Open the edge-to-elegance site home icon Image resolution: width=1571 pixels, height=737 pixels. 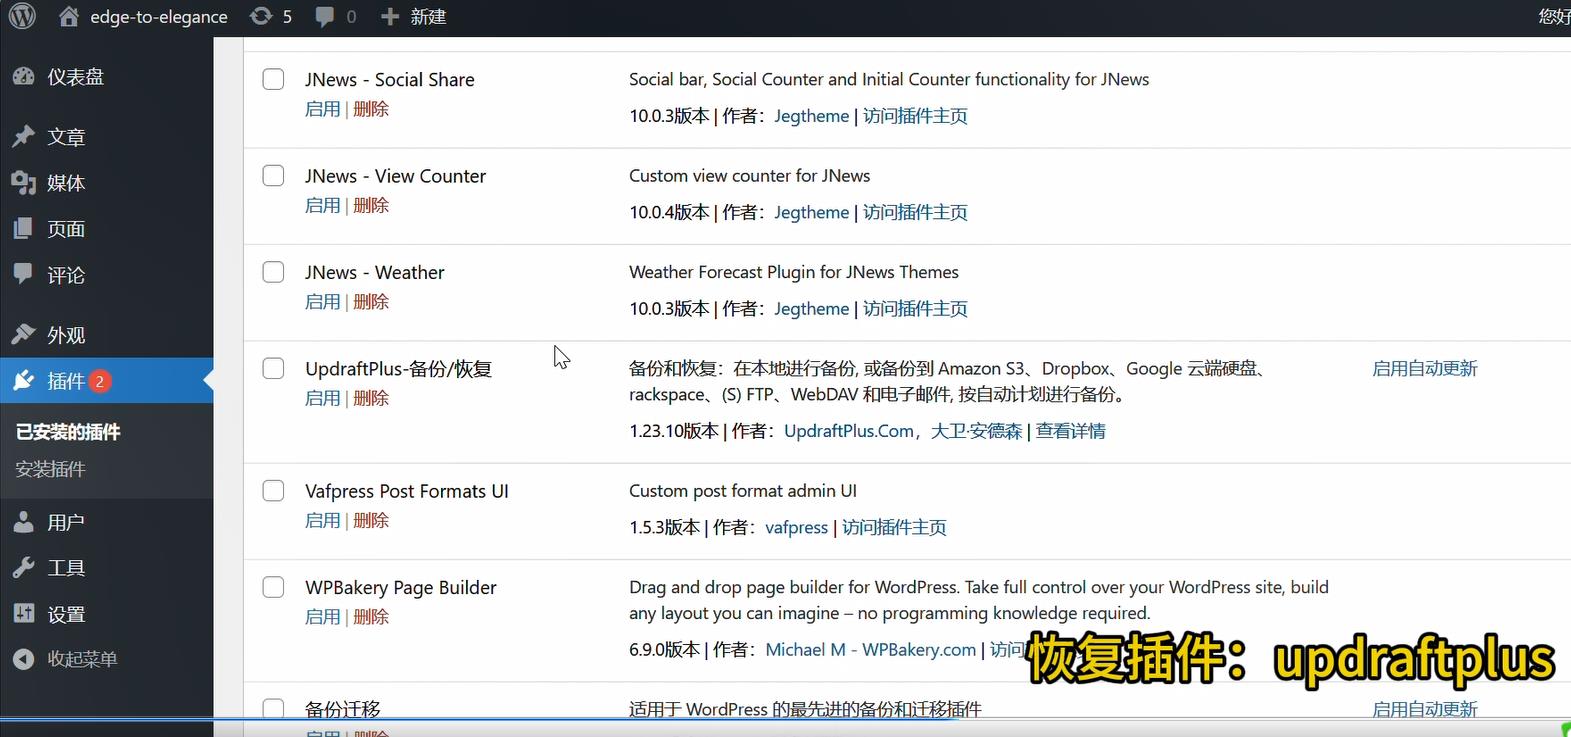tap(69, 17)
